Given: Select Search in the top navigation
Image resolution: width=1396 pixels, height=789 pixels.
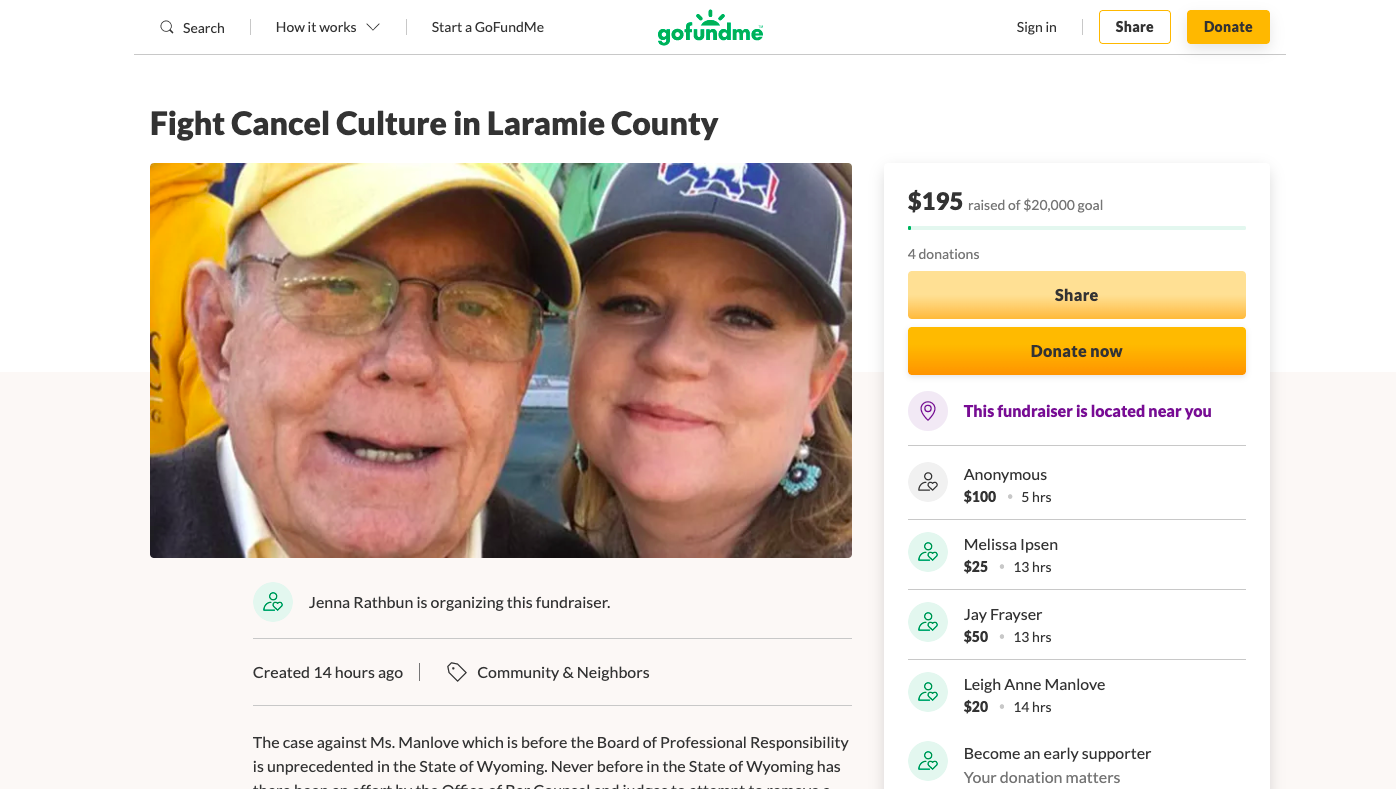Looking at the screenshot, I should click(x=192, y=27).
